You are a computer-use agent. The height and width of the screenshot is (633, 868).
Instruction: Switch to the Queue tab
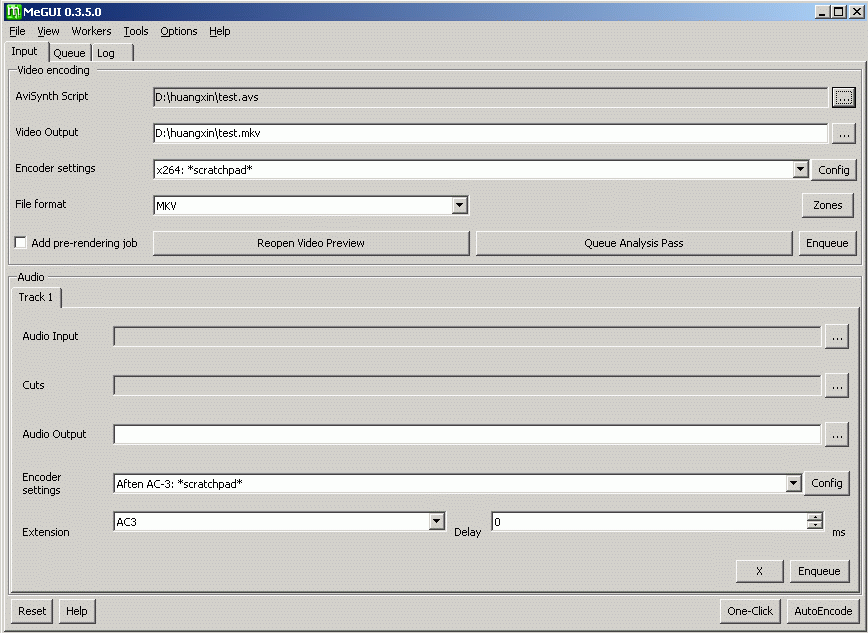tap(69, 53)
